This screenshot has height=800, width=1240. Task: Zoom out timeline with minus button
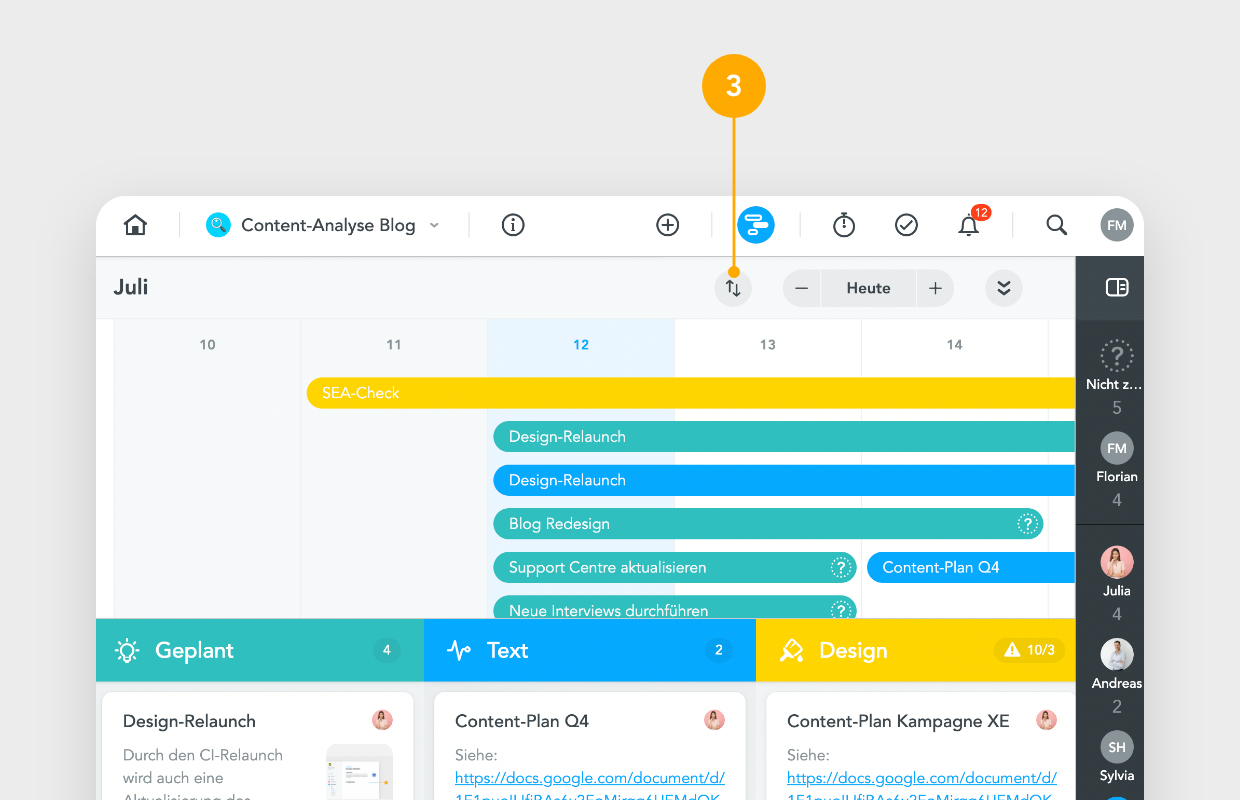point(802,289)
